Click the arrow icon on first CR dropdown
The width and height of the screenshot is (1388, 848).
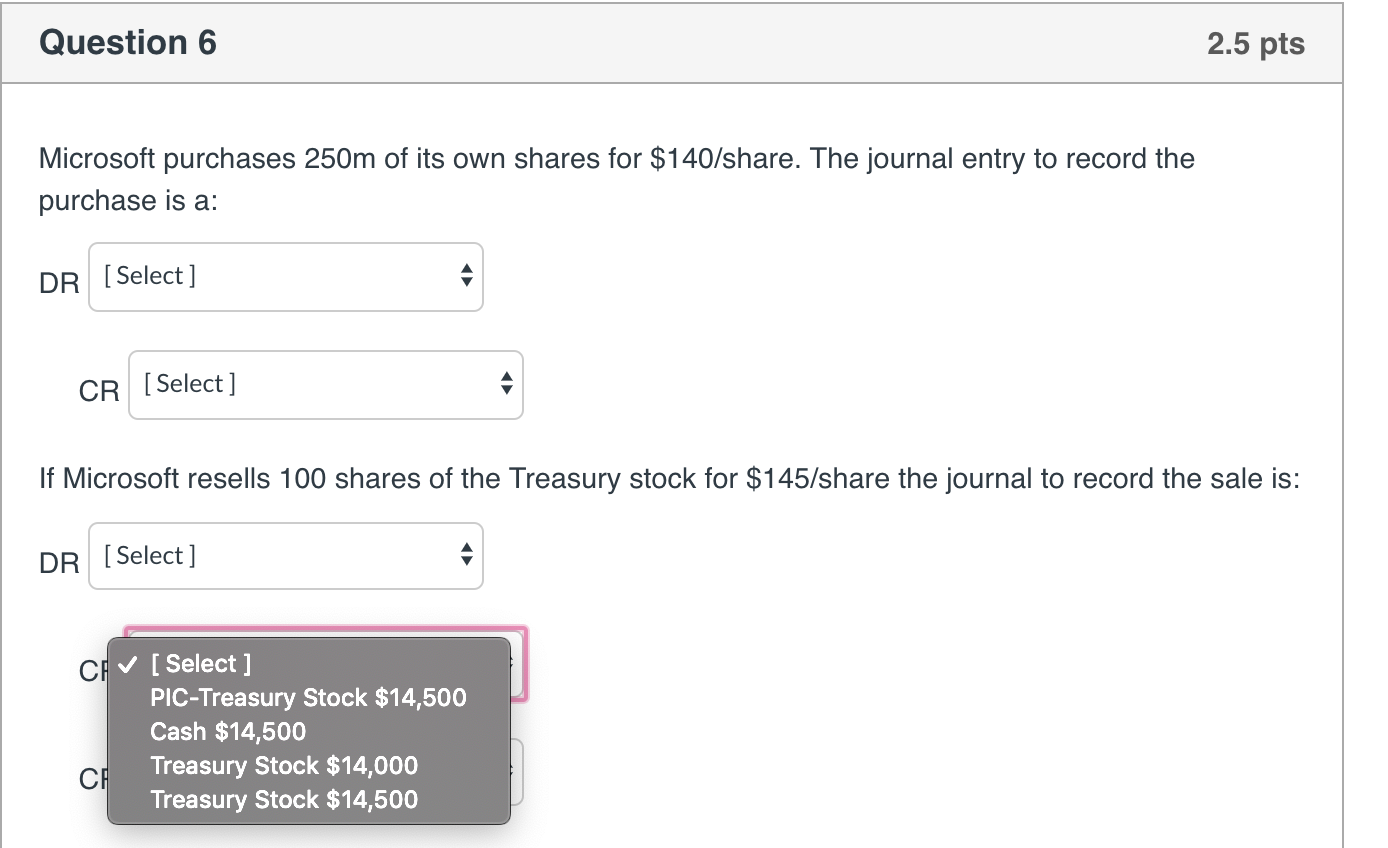click(x=507, y=385)
